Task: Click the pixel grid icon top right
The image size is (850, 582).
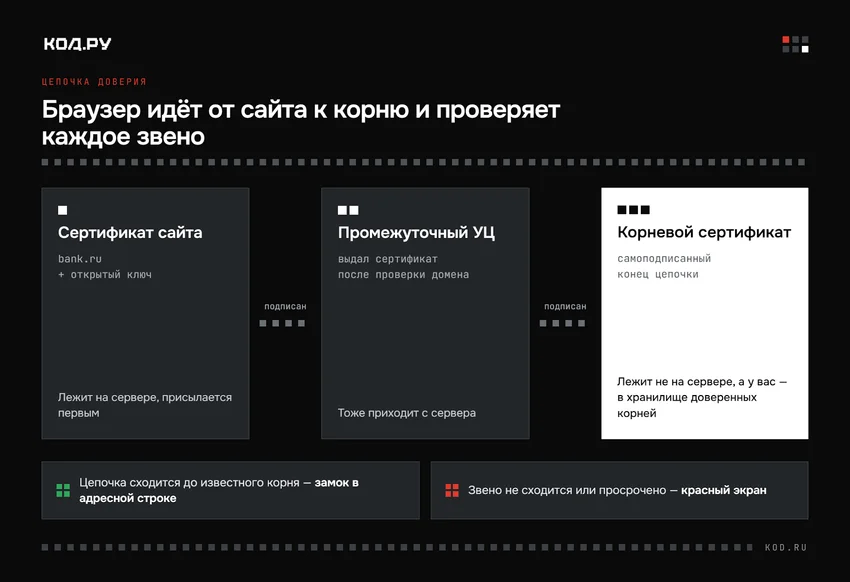Action: (795, 44)
